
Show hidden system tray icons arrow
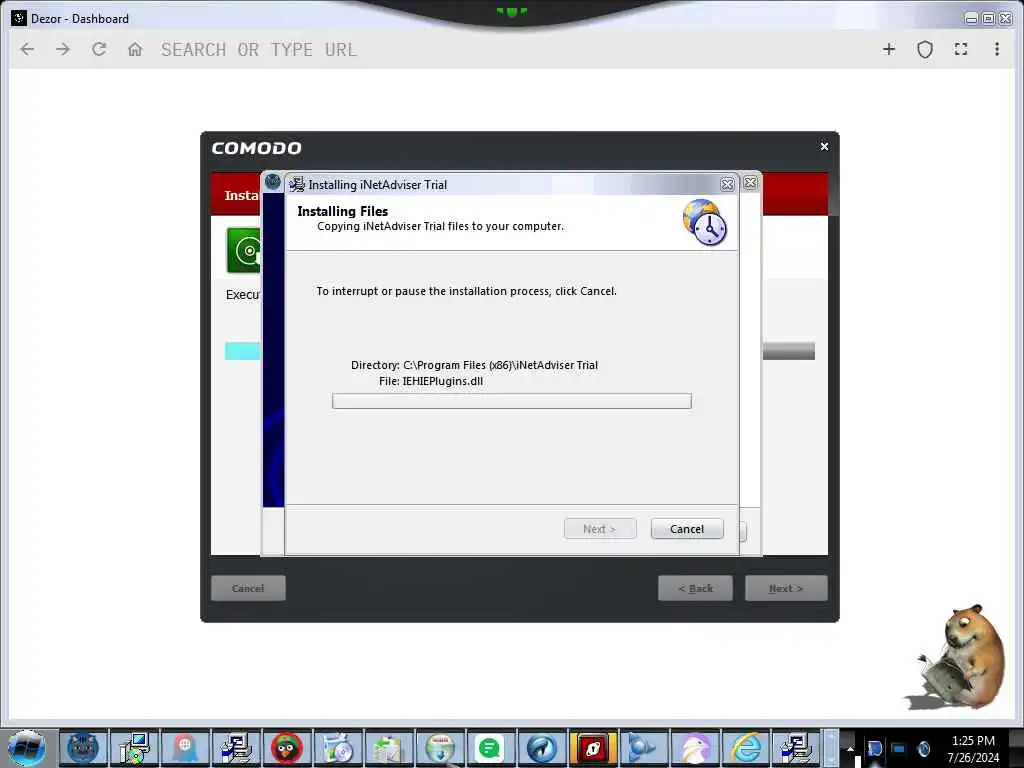coord(850,748)
